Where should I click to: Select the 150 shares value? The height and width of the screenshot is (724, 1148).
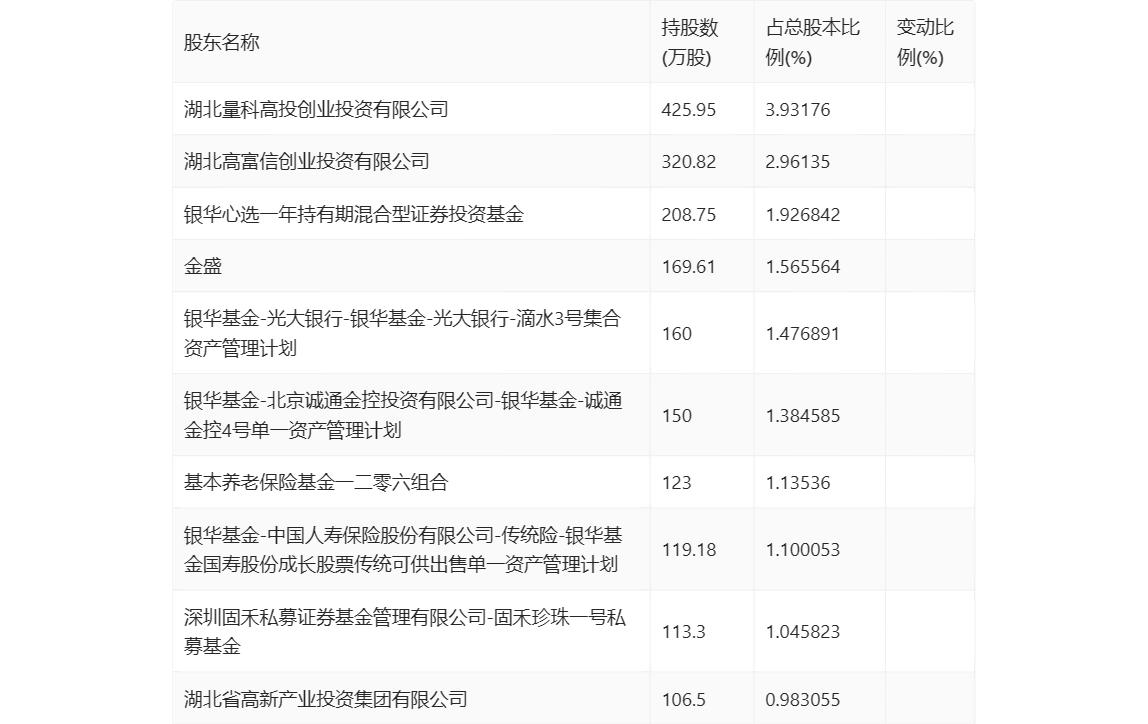(677, 416)
